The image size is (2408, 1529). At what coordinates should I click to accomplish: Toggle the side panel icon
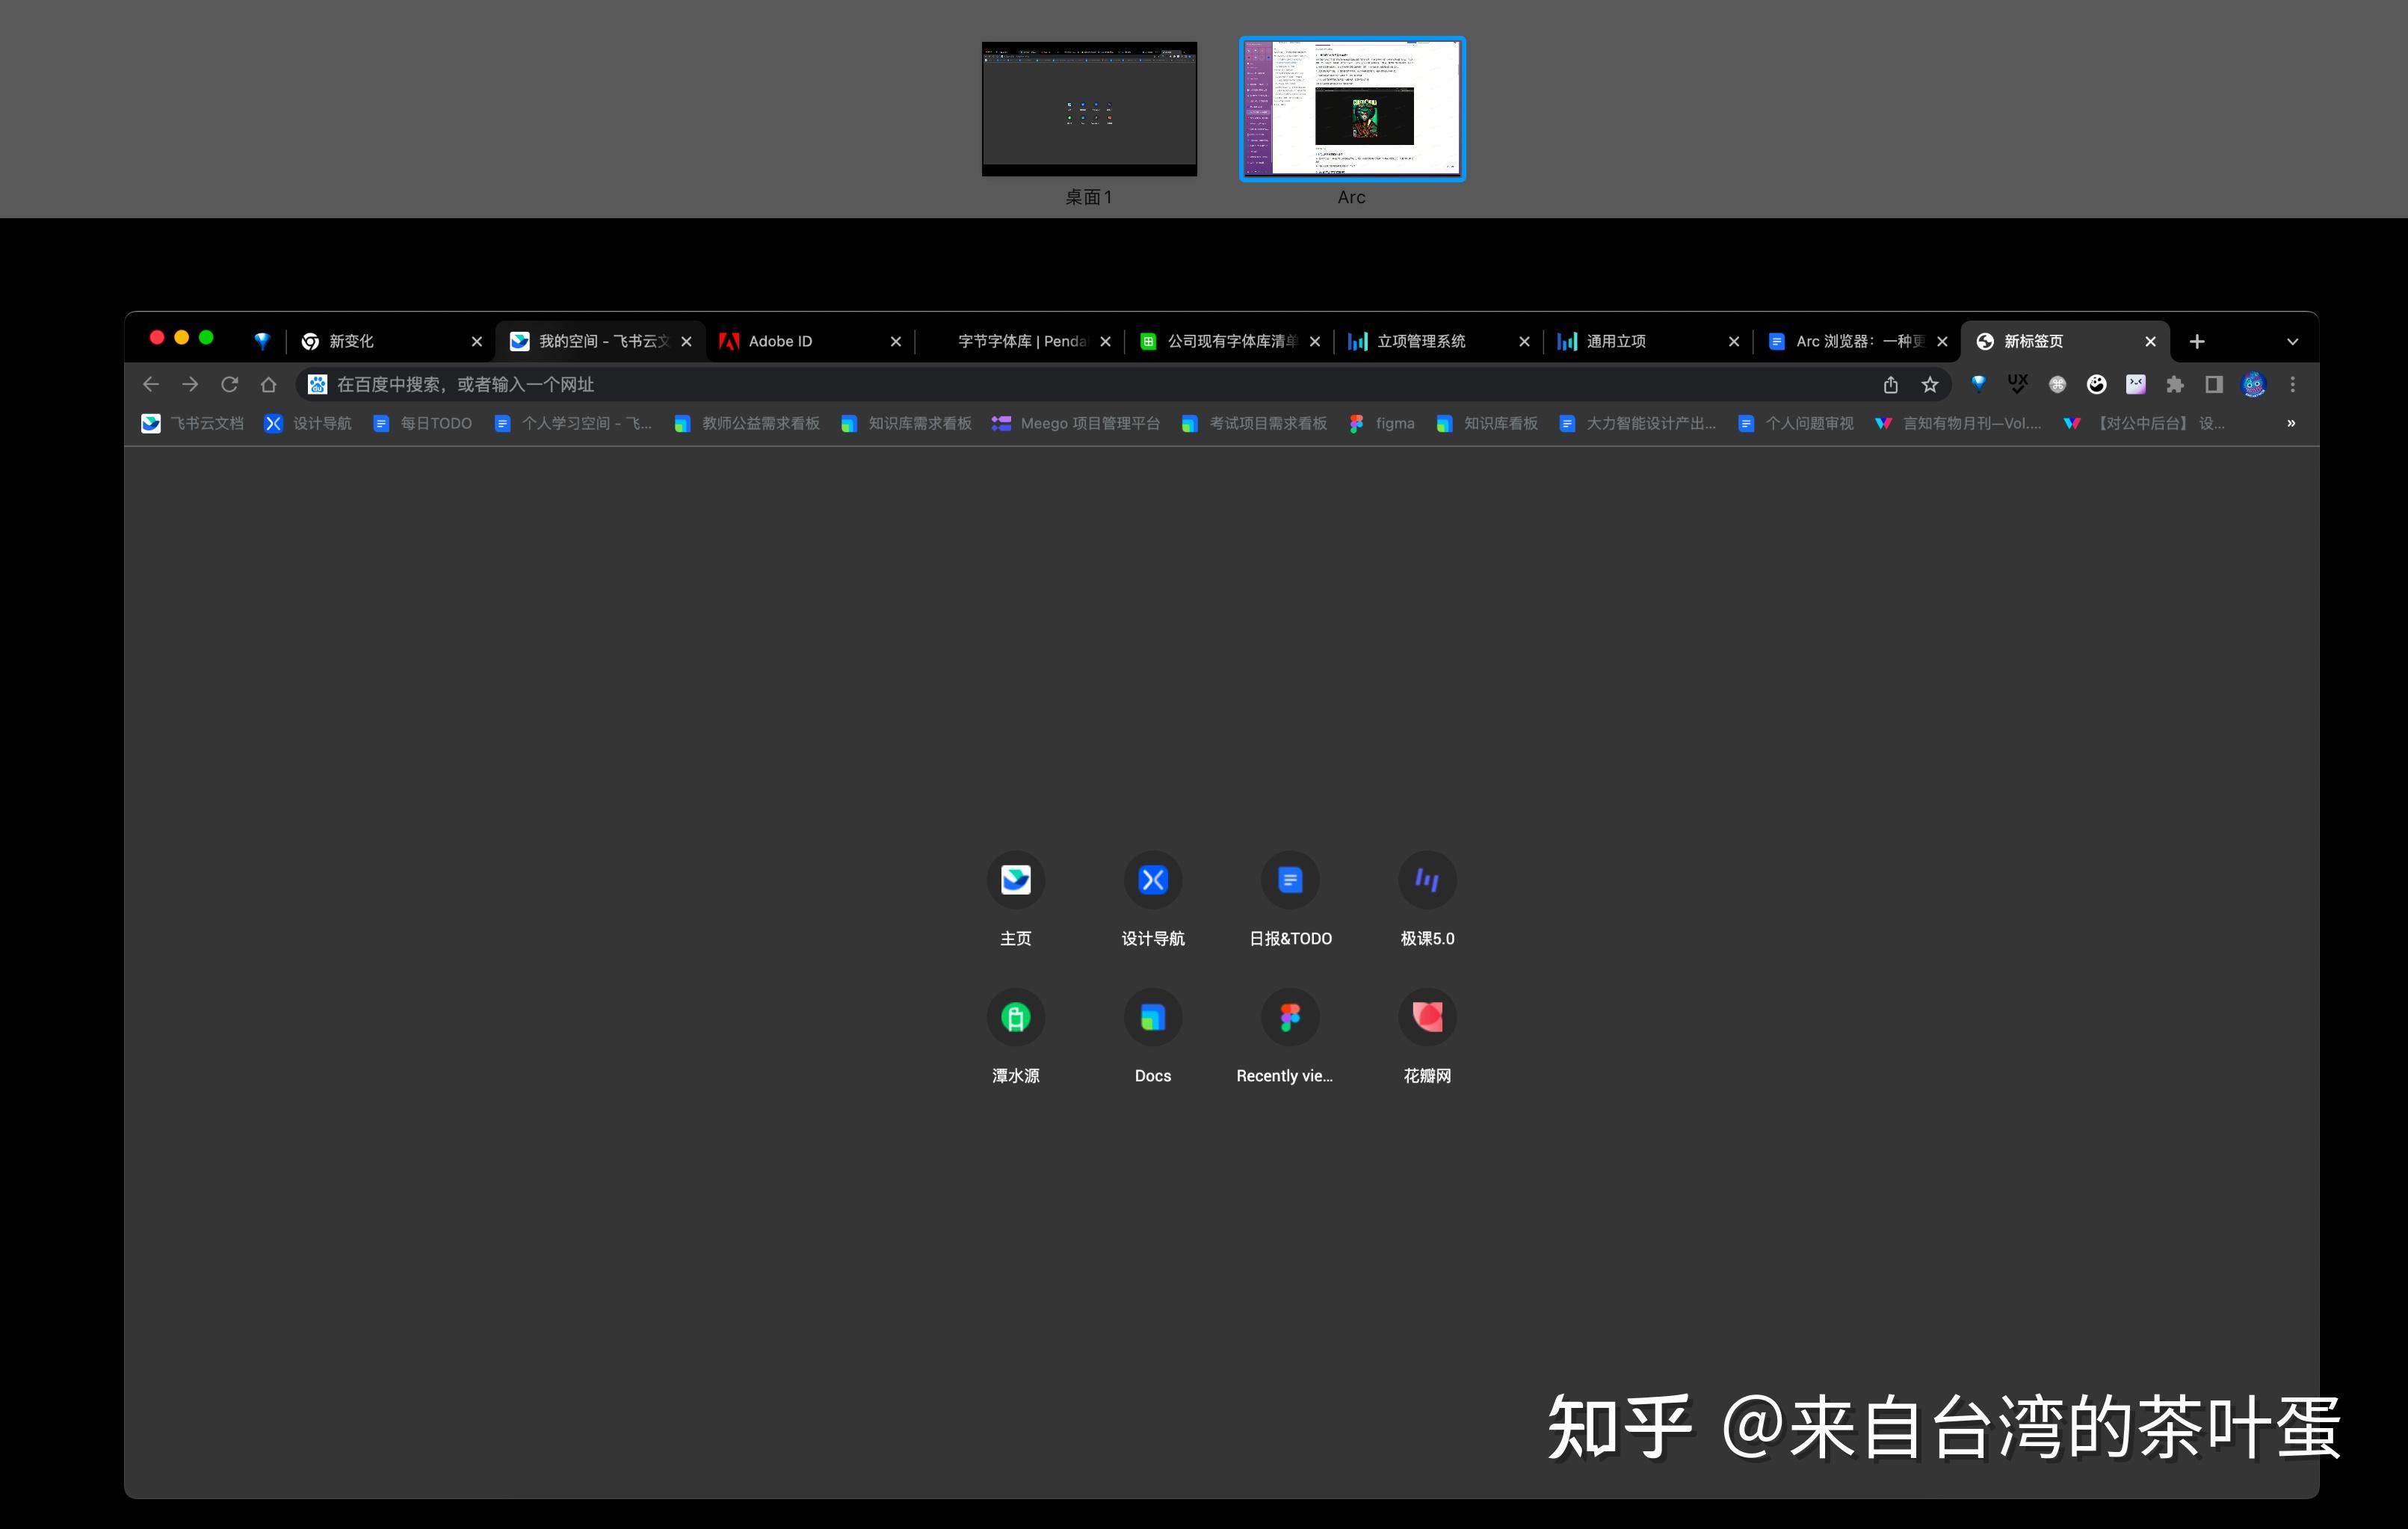2214,384
